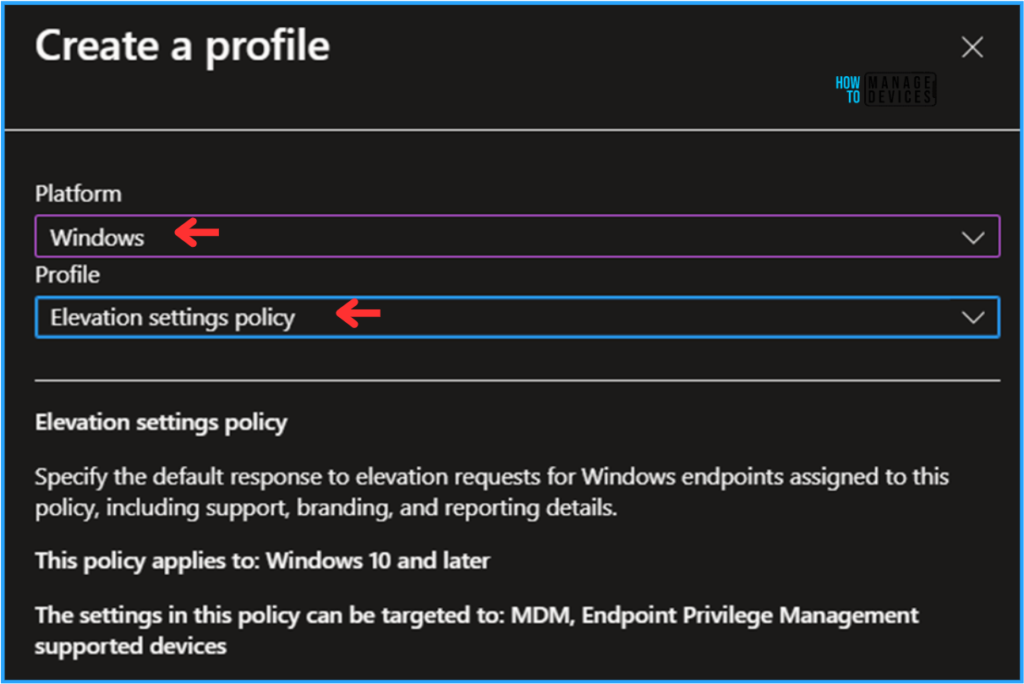Click the Platform dropdown chevron arrow
The width and height of the screenshot is (1024, 684).
[972, 238]
